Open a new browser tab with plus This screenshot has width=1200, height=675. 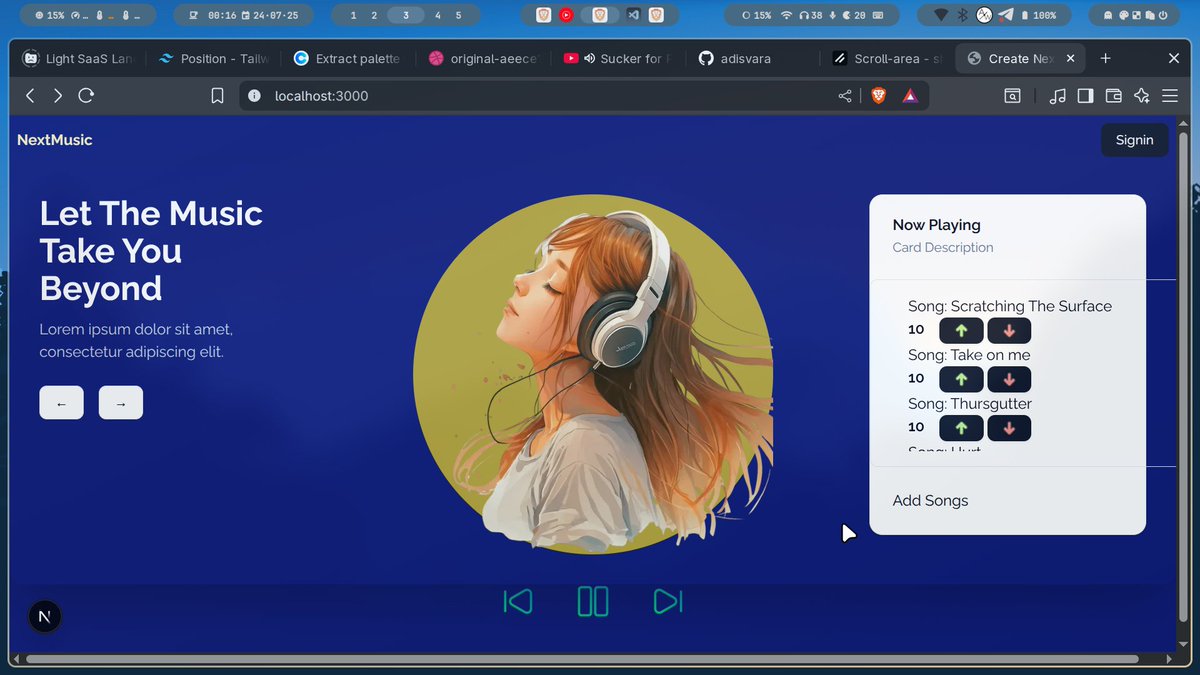click(1105, 59)
